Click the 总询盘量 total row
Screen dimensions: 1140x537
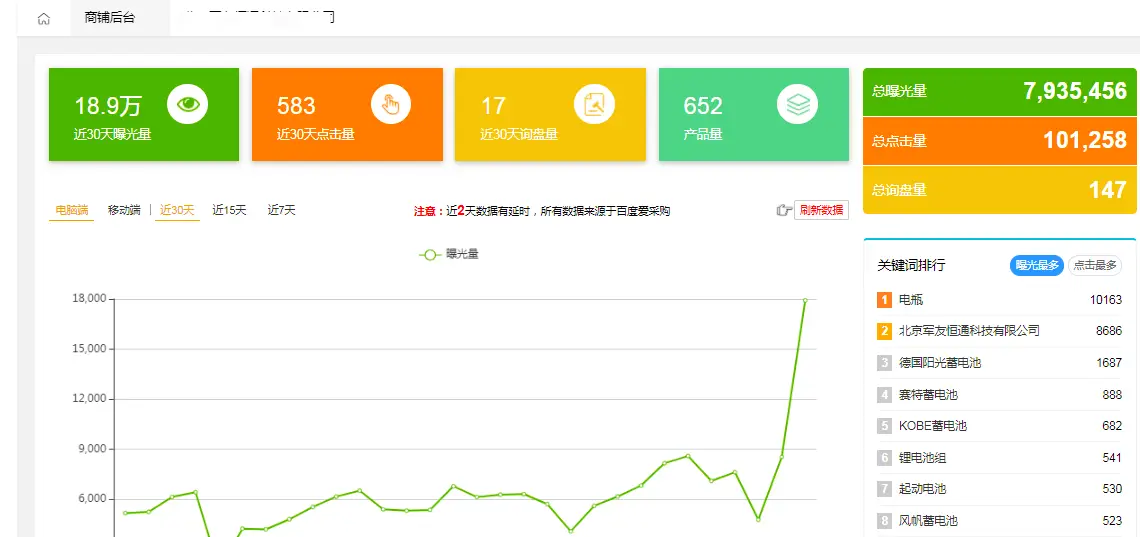click(1000, 190)
